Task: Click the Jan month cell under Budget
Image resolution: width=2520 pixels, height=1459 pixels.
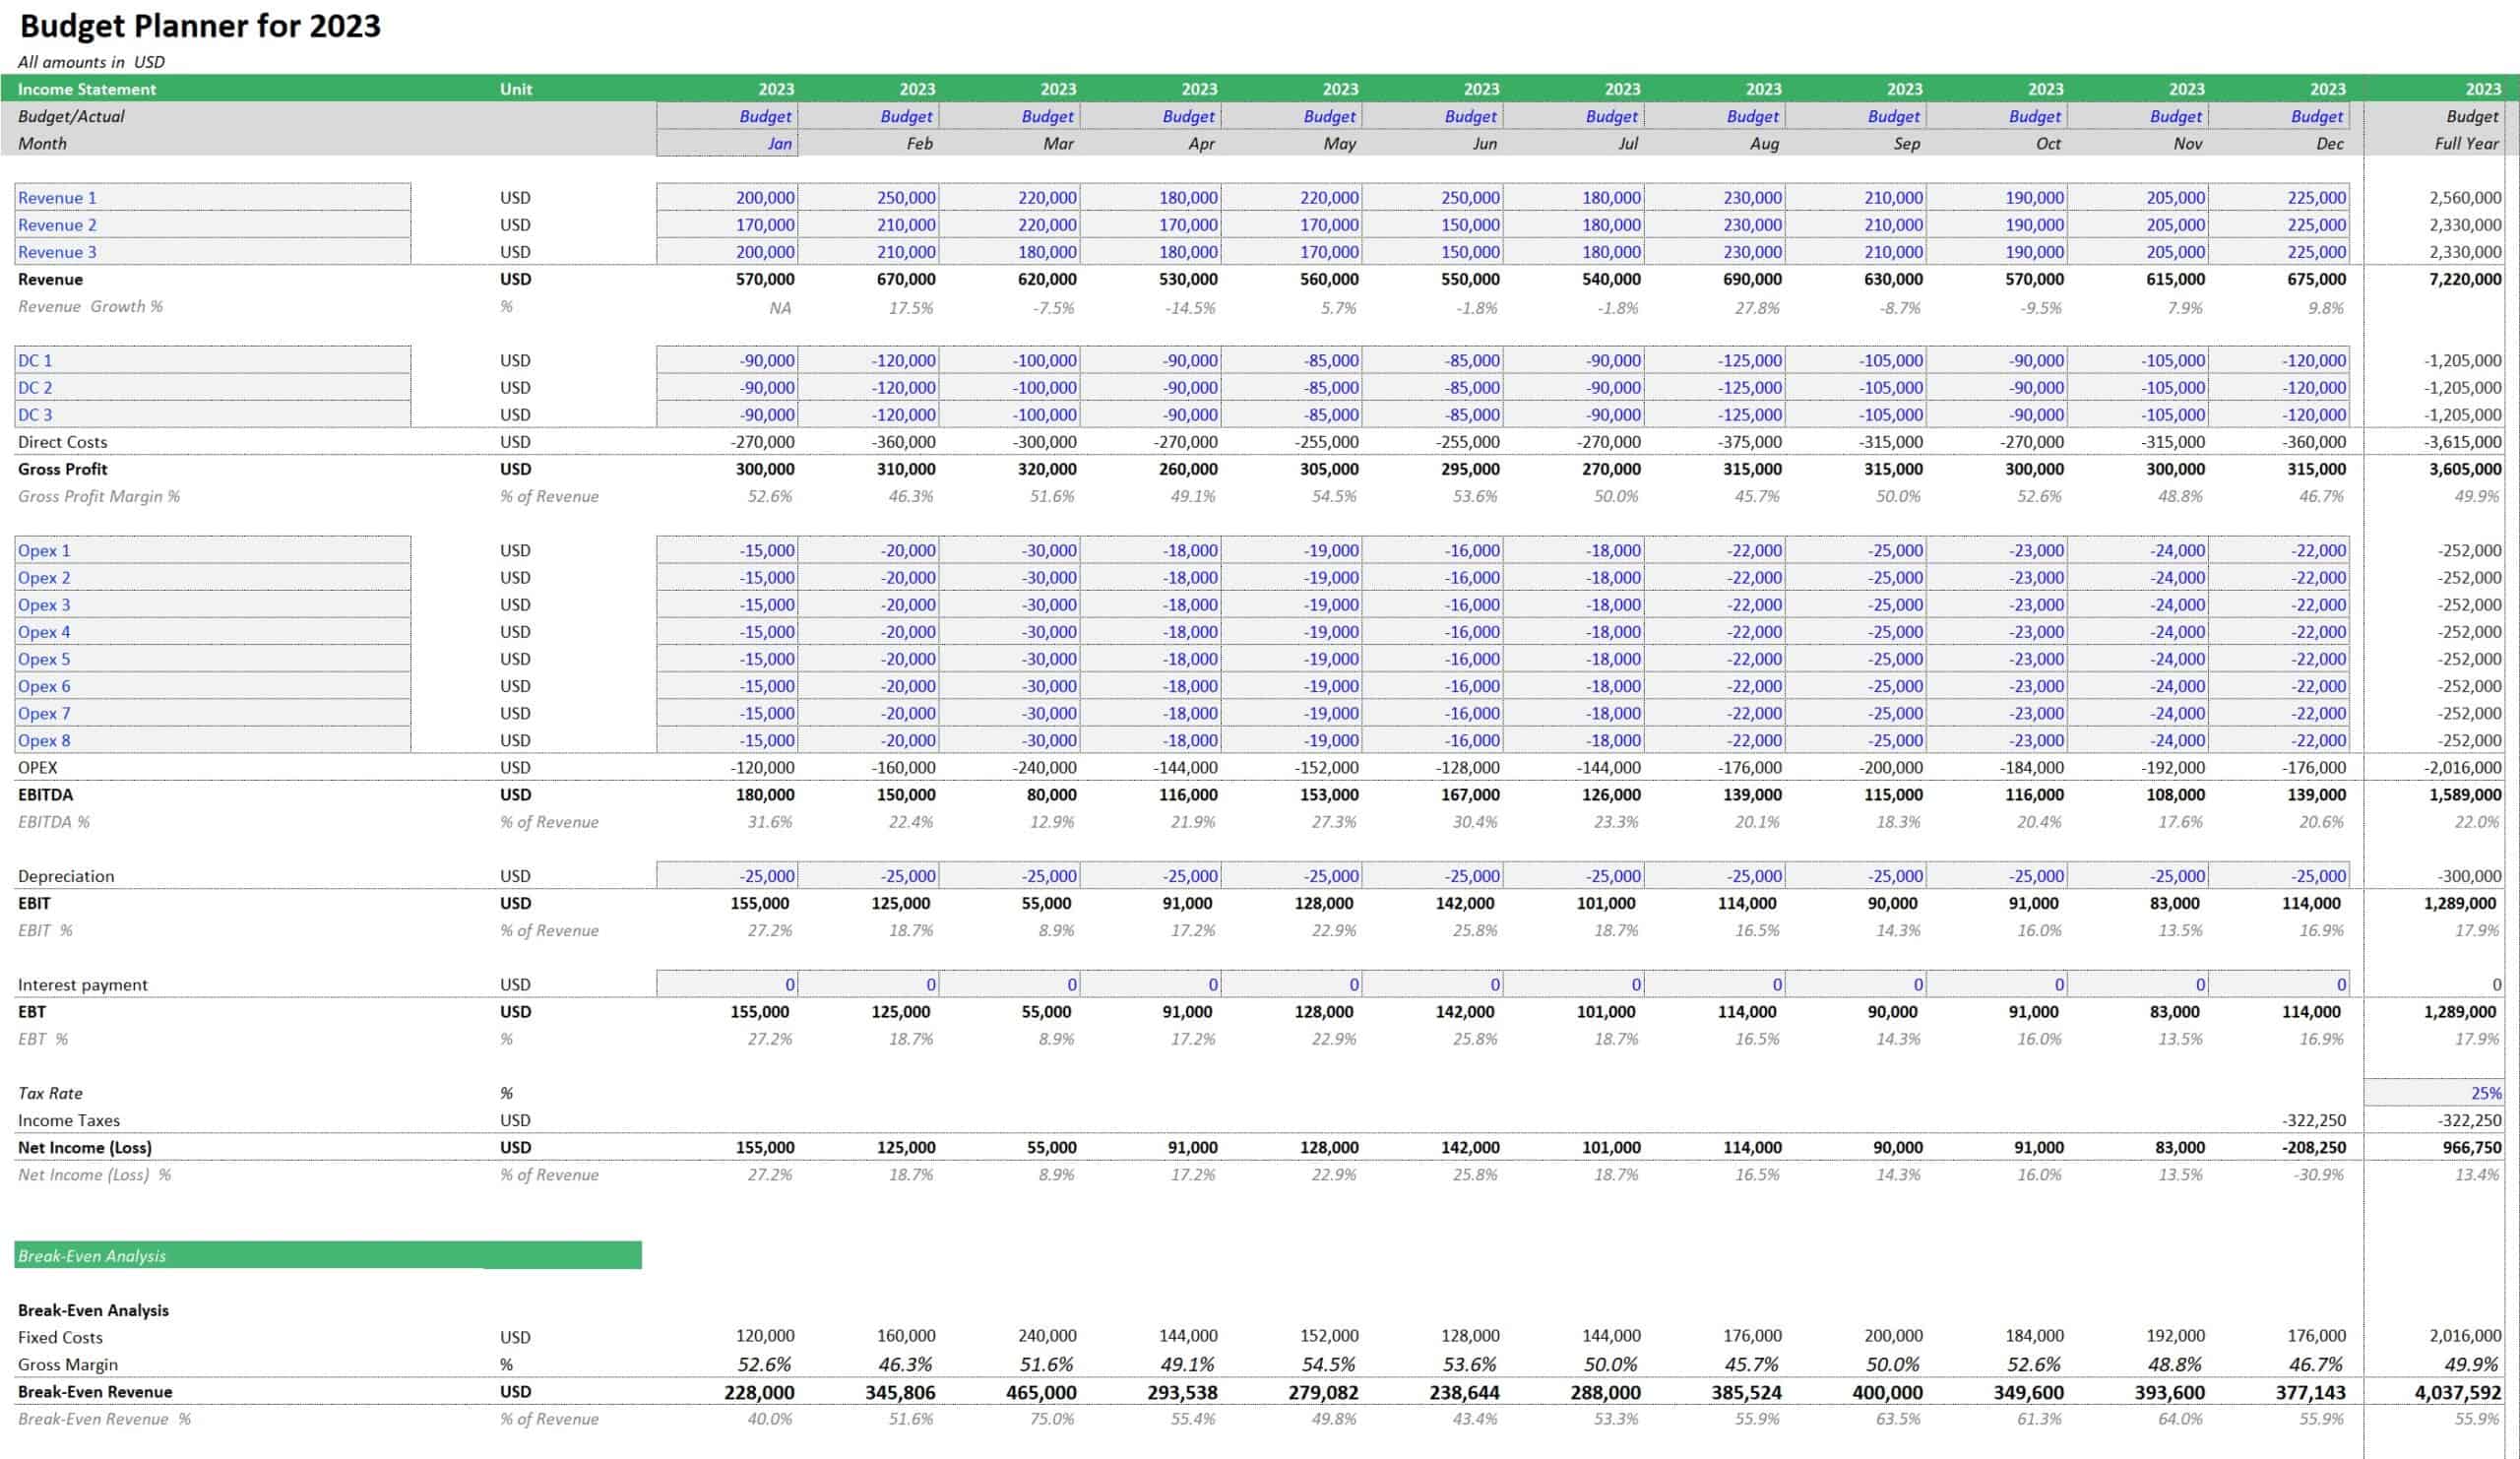Action: click(727, 143)
